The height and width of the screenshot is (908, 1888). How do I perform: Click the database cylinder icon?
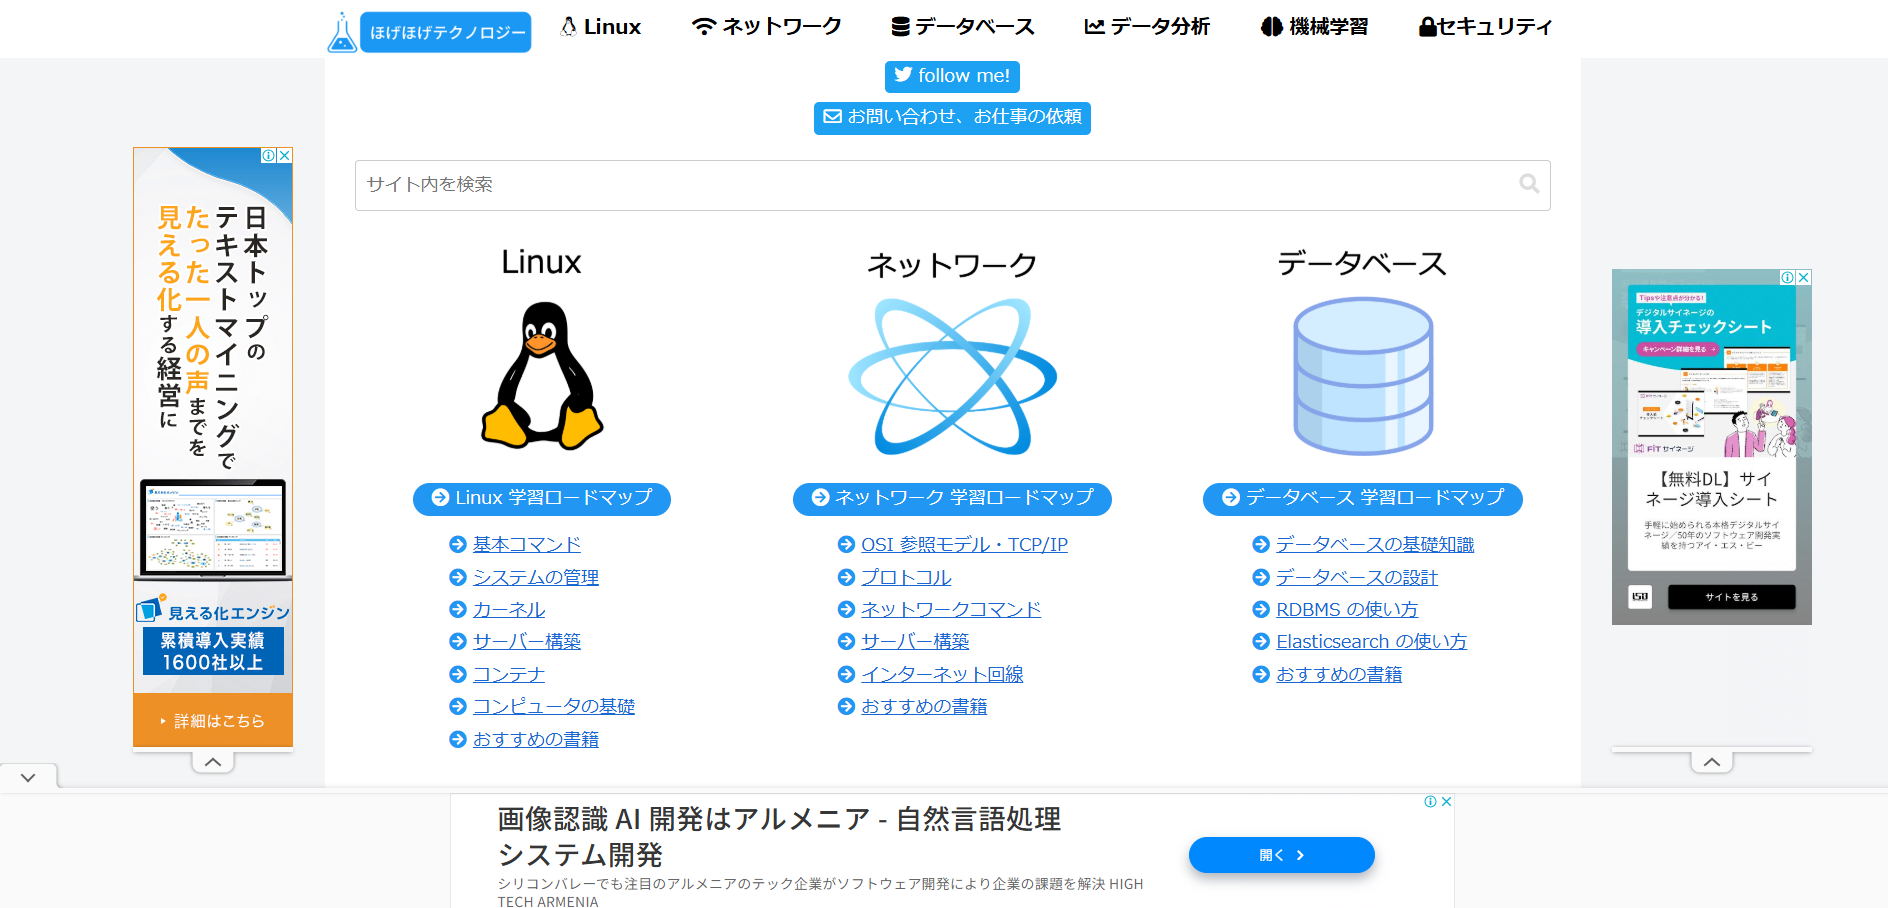click(x=1362, y=376)
